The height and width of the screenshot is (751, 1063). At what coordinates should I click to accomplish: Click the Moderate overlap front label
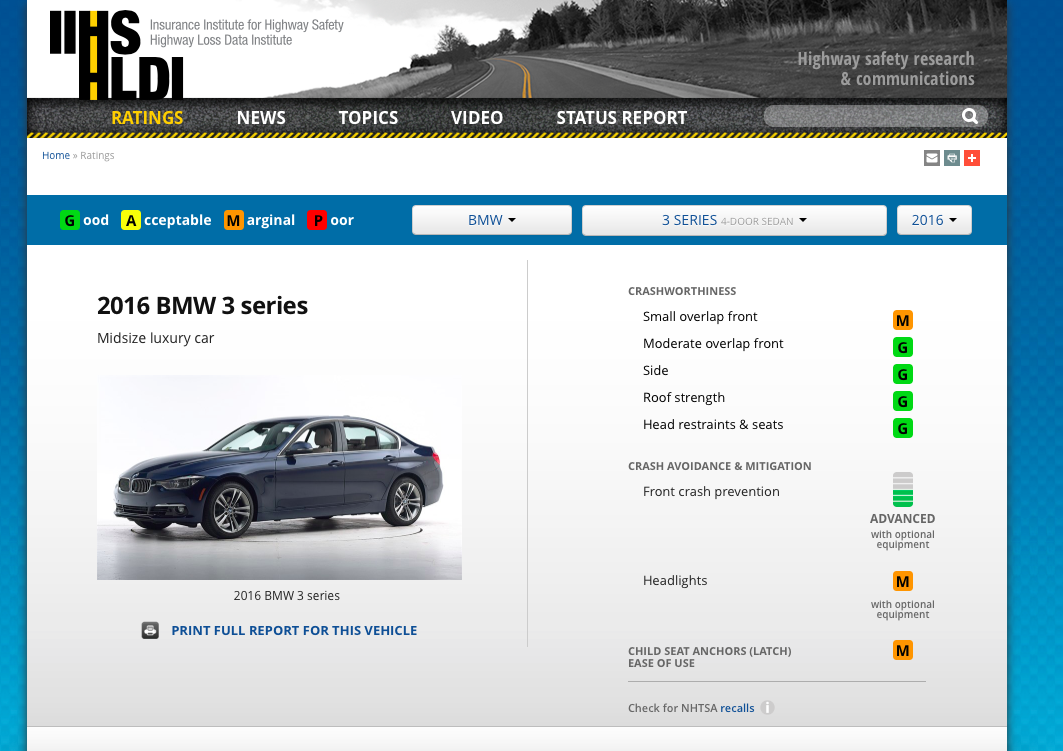pos(713,344)
